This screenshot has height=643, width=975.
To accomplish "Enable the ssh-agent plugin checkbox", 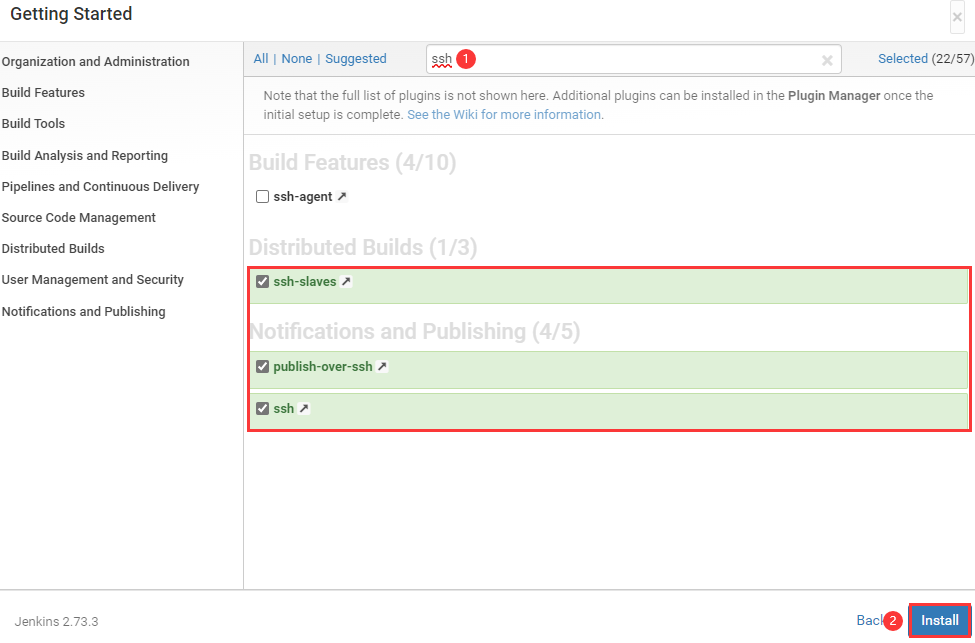I will click(x=263, y=197).
